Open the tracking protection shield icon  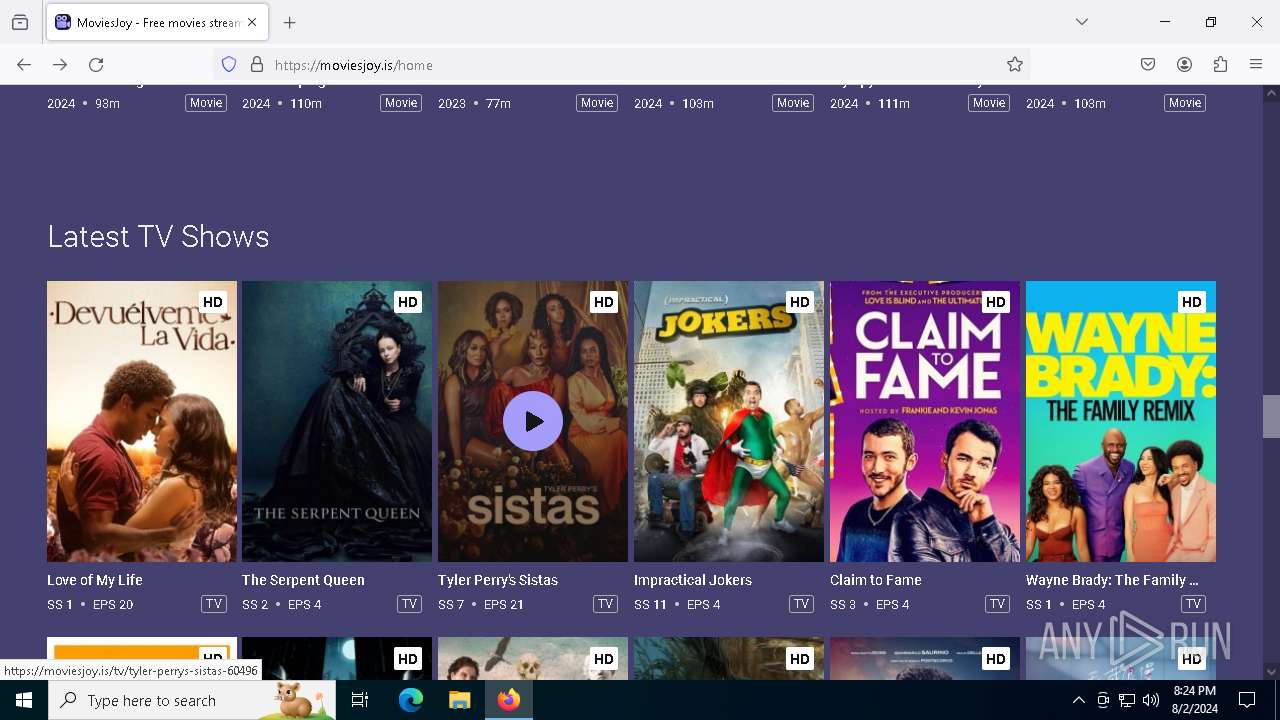(229, 65)
